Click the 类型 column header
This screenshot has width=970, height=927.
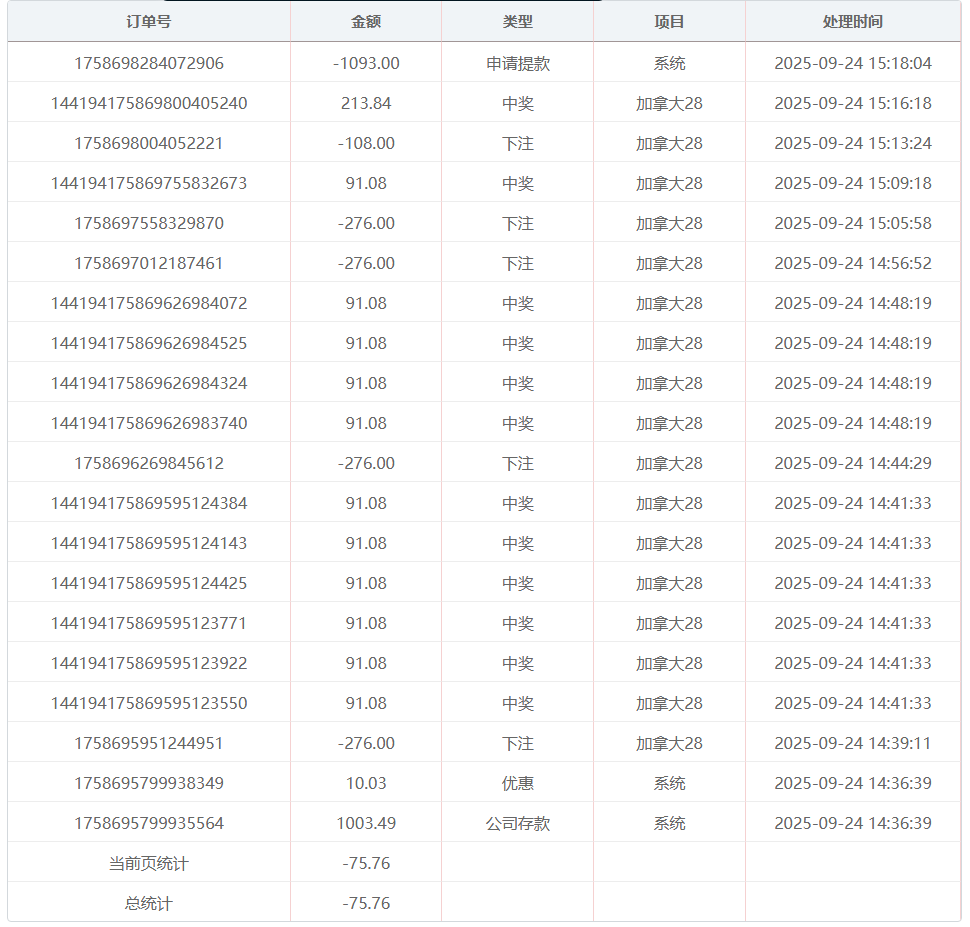(516, 21)
